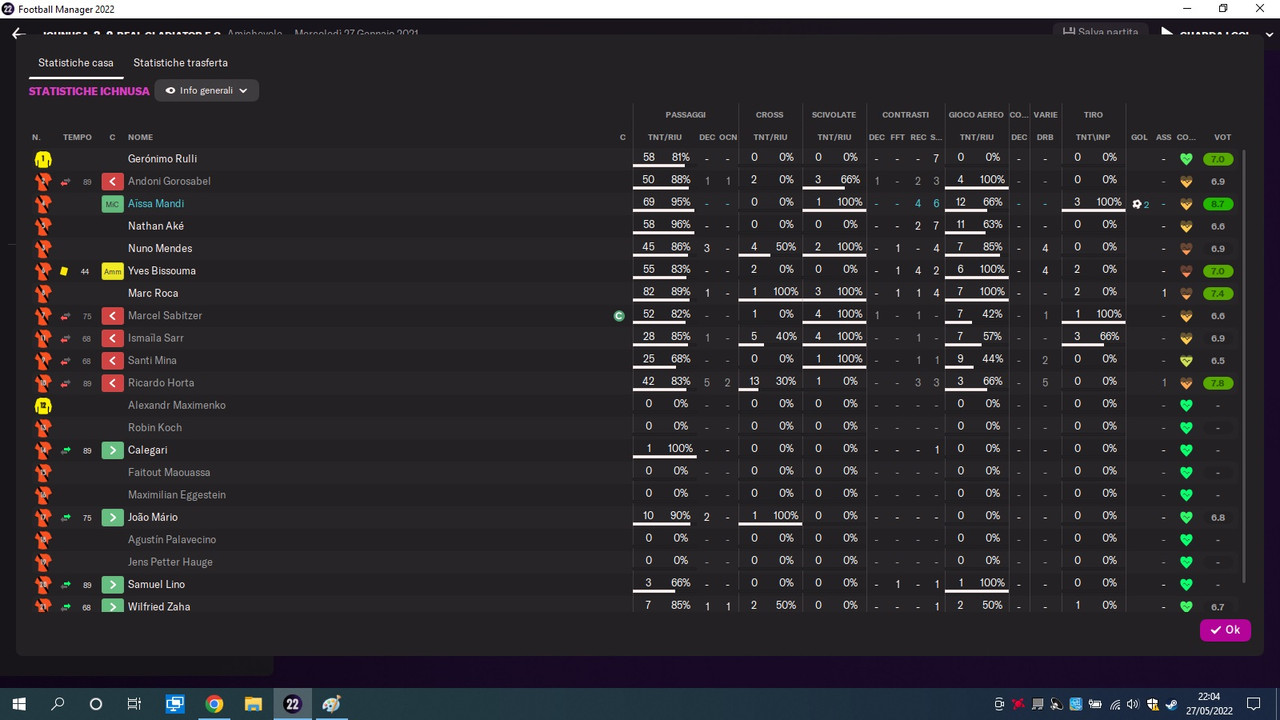Click the substituted-on icon for Samuel Lino

pyautogui.click(x=113, y=584)
